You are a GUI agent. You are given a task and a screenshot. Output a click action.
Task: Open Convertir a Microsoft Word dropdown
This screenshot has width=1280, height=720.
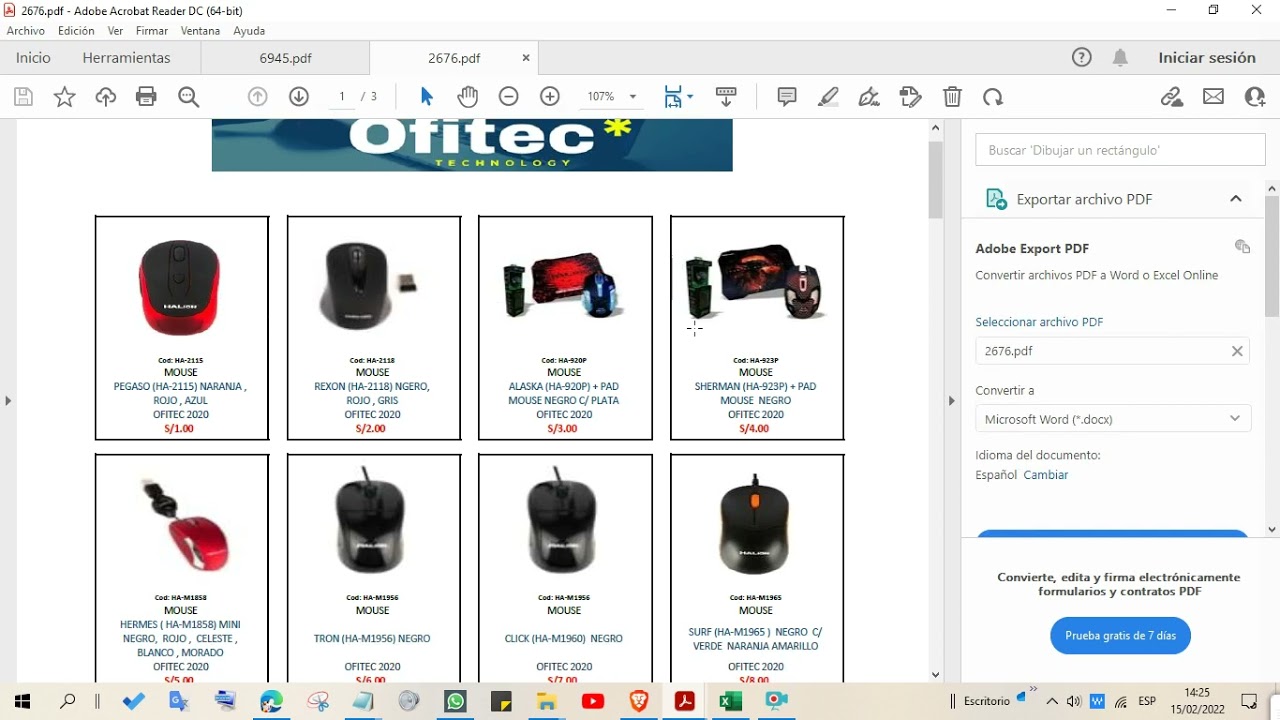click(1113, 419)
